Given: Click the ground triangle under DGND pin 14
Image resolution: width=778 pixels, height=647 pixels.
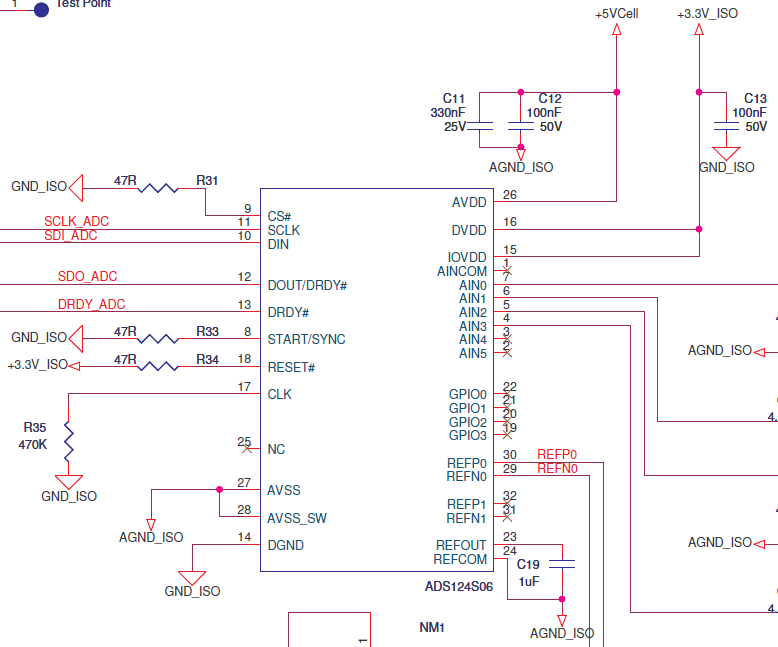Looking at the screenshot, I should coord(192,578).
